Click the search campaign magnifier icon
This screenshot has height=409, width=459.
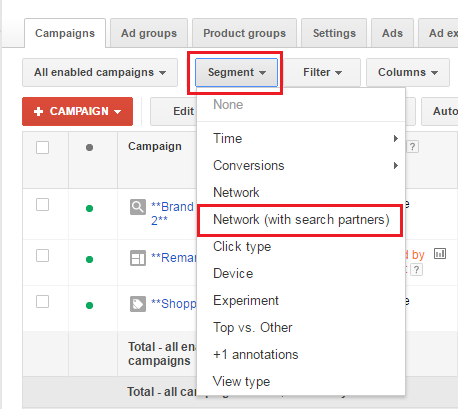click(138, 207)
